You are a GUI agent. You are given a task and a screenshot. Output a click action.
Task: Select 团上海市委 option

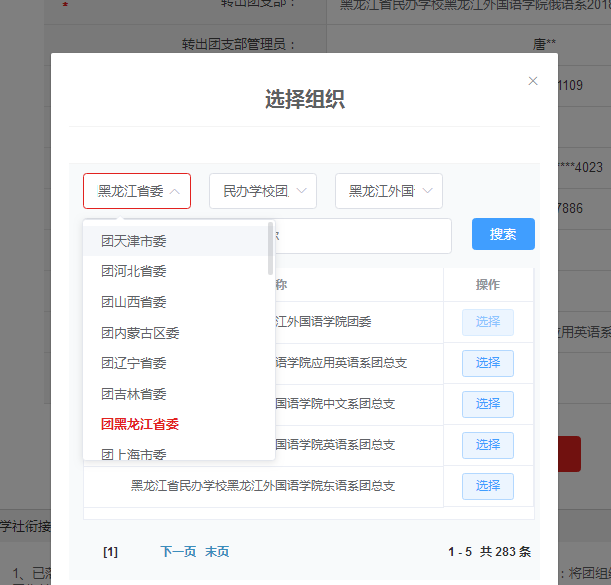[175, 452]
